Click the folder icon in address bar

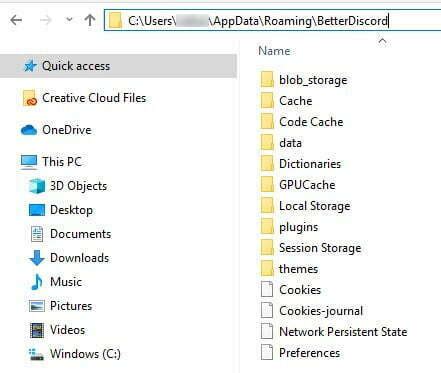point(115,21)
